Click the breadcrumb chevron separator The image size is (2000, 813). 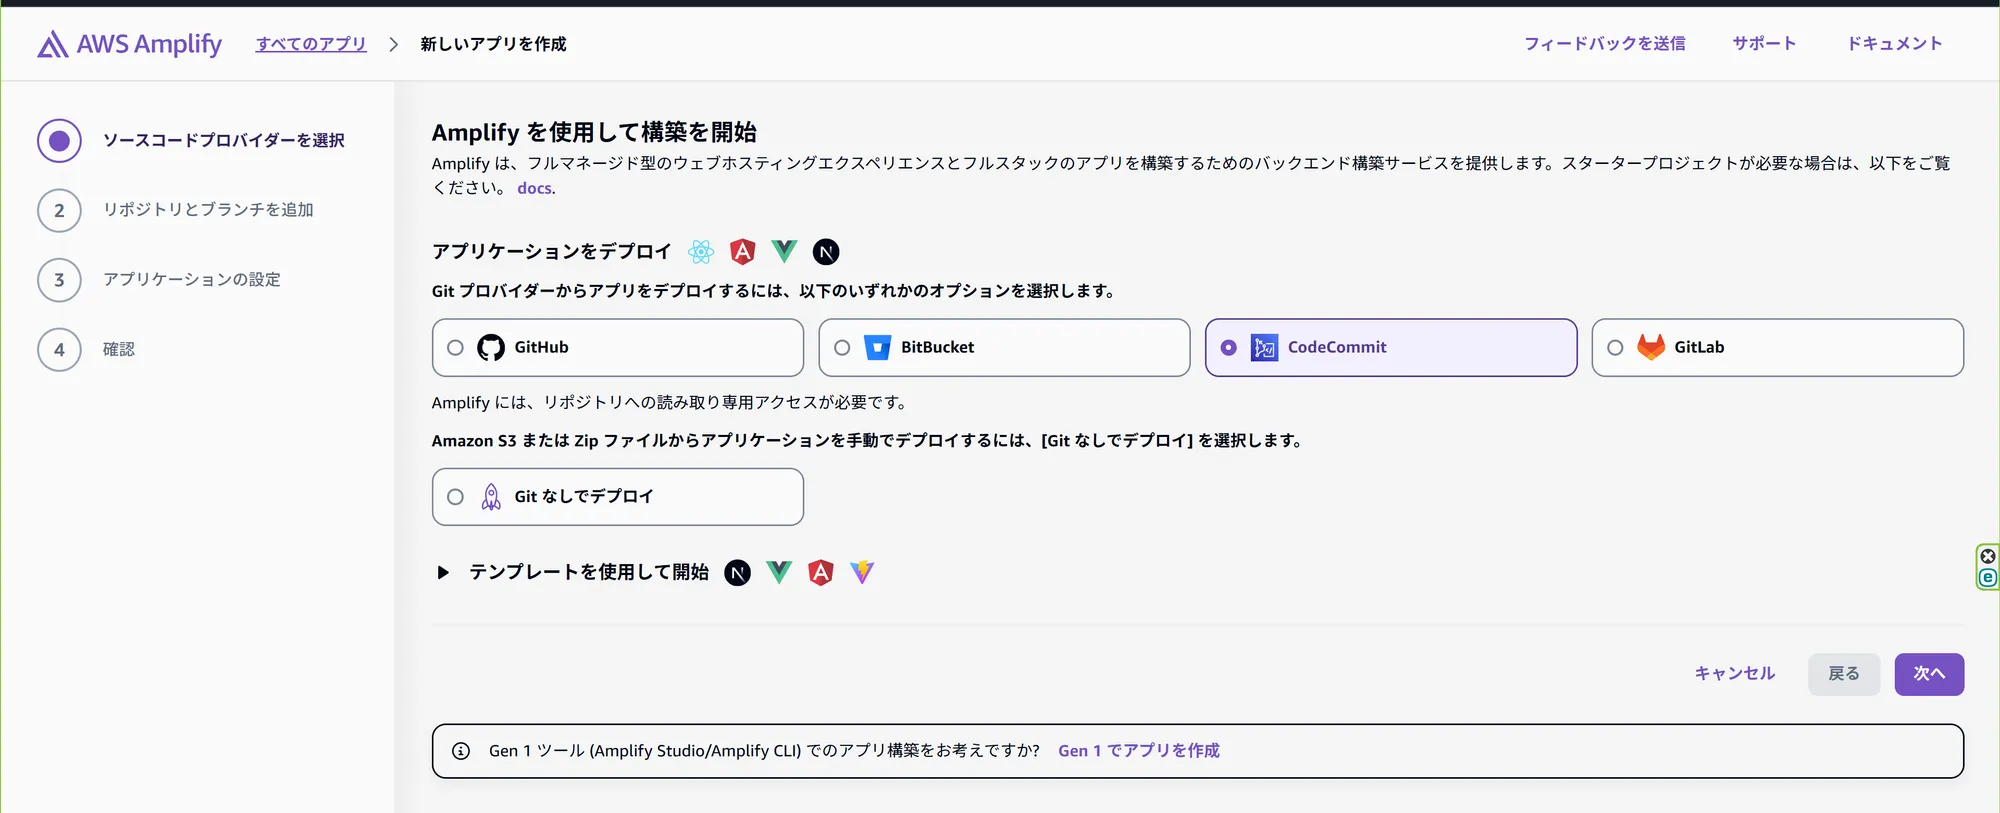[394, 44]
